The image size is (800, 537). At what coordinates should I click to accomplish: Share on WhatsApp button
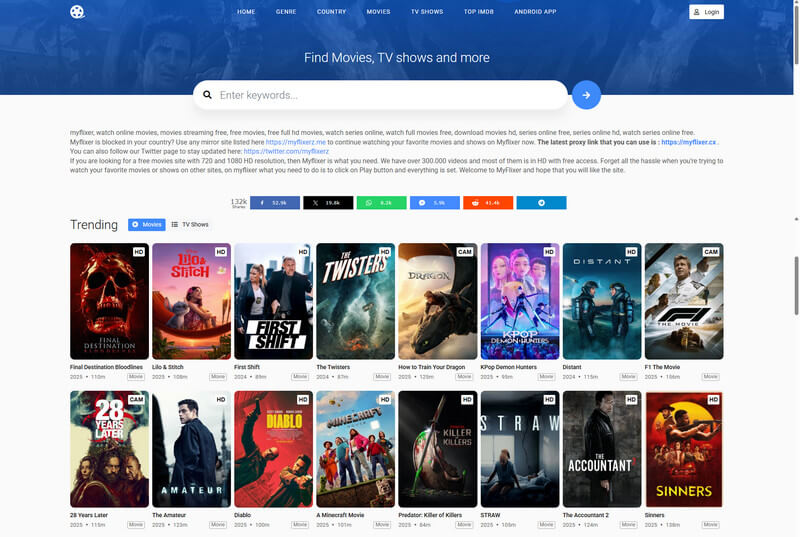click(x=381, y=202)
